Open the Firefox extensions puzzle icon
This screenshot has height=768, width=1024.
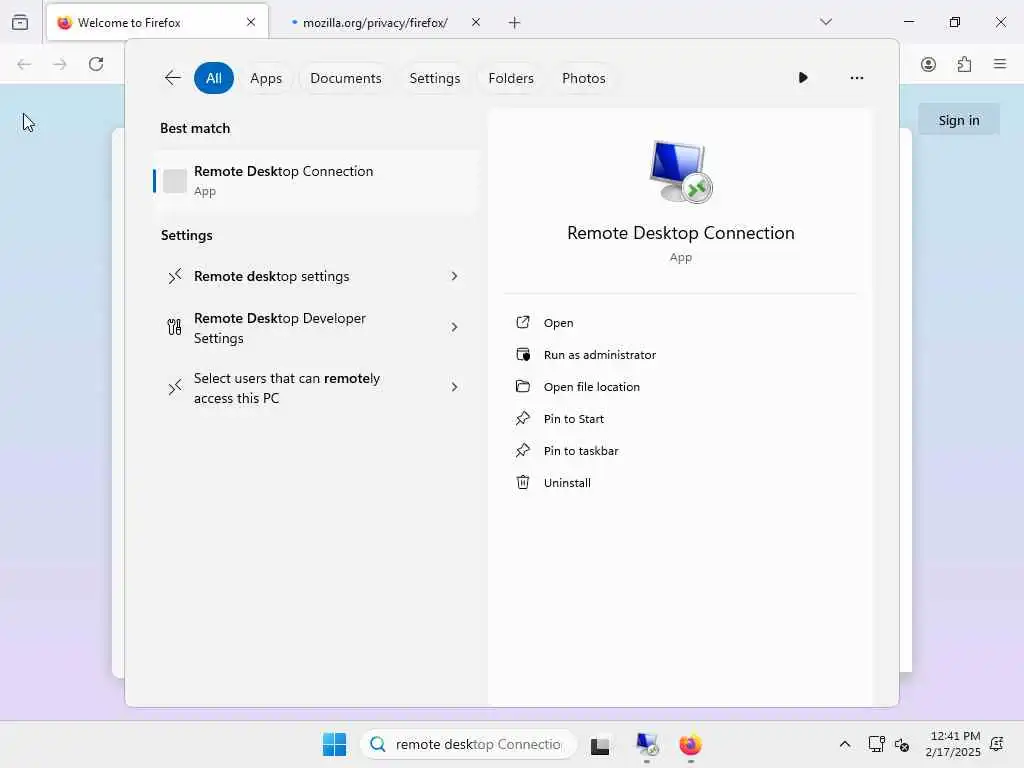964,64
